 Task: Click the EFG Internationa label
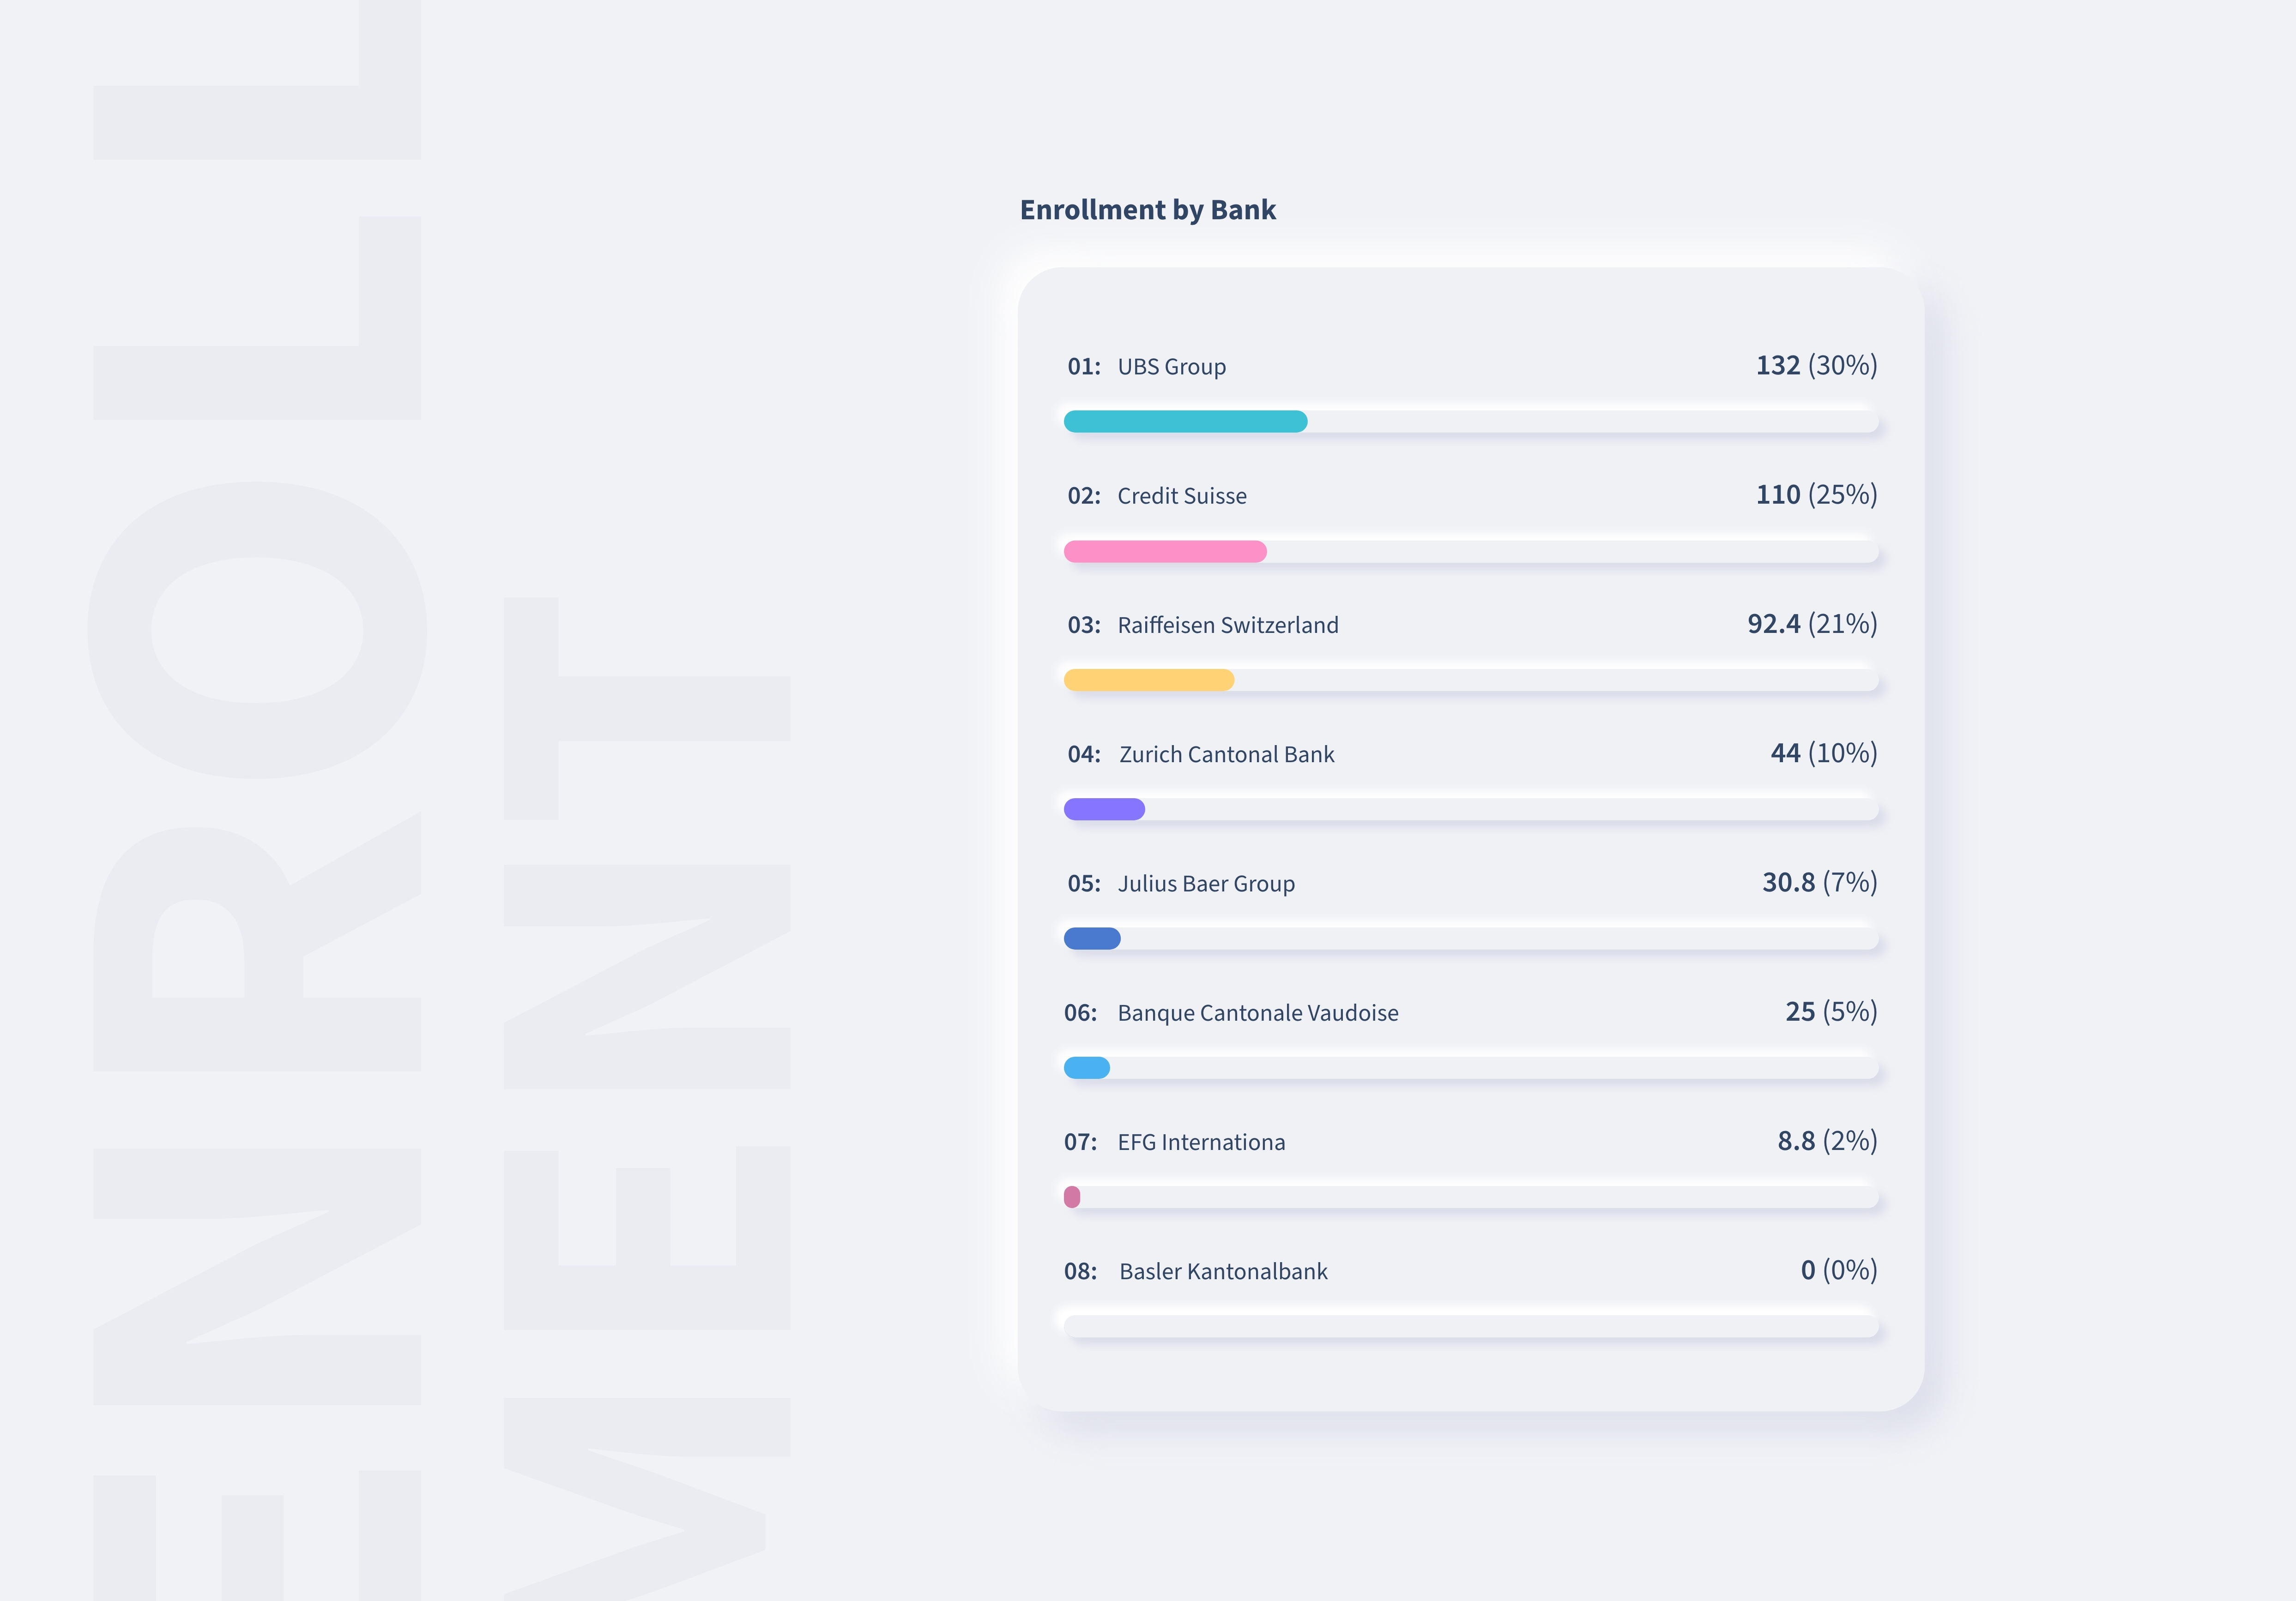1200,1142
